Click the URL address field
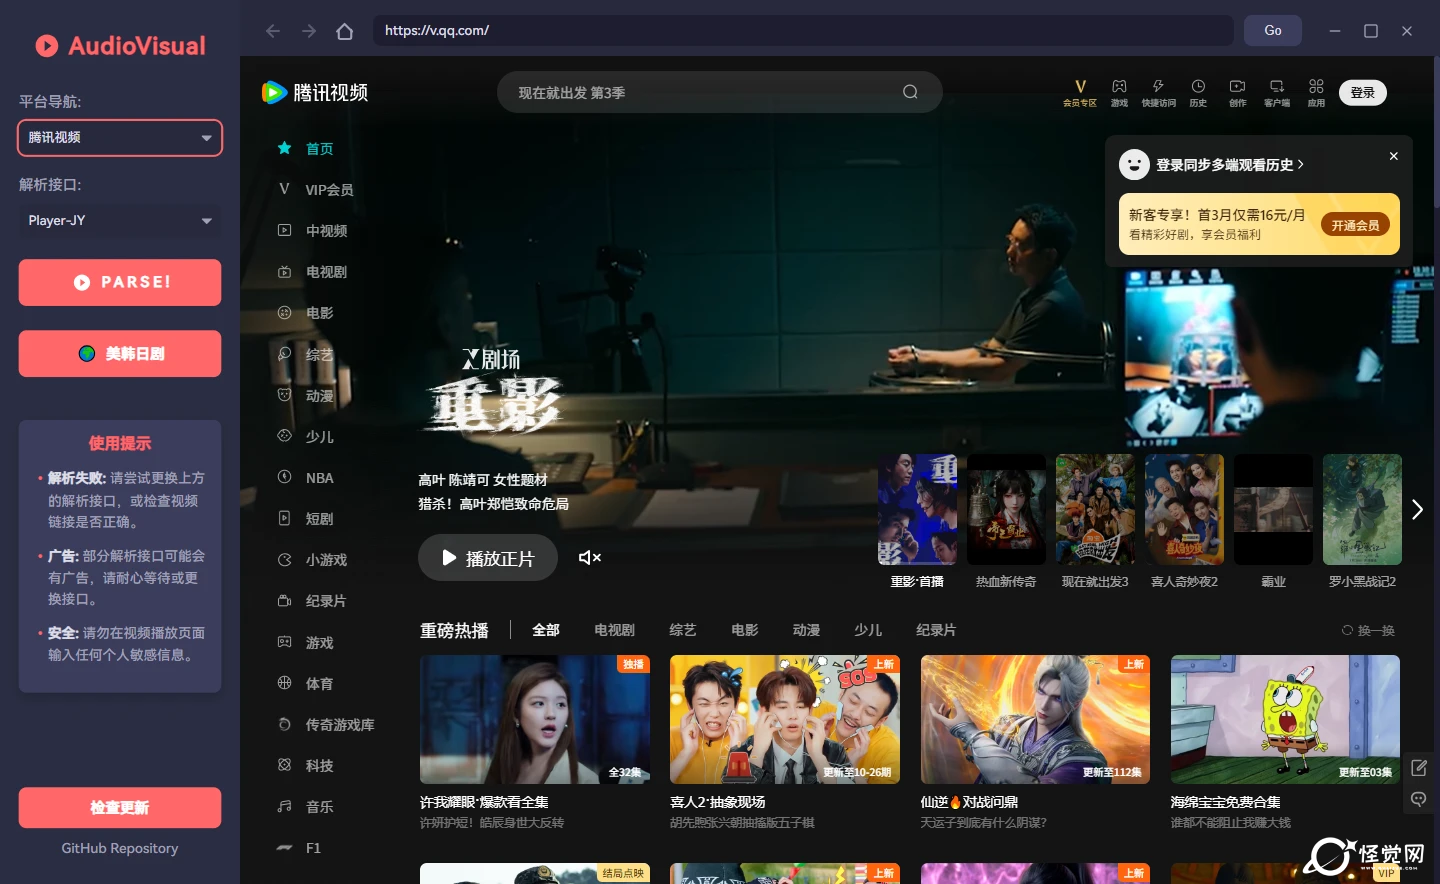The height and width of the screenshot is (884, 1440). tap(800, 31)
